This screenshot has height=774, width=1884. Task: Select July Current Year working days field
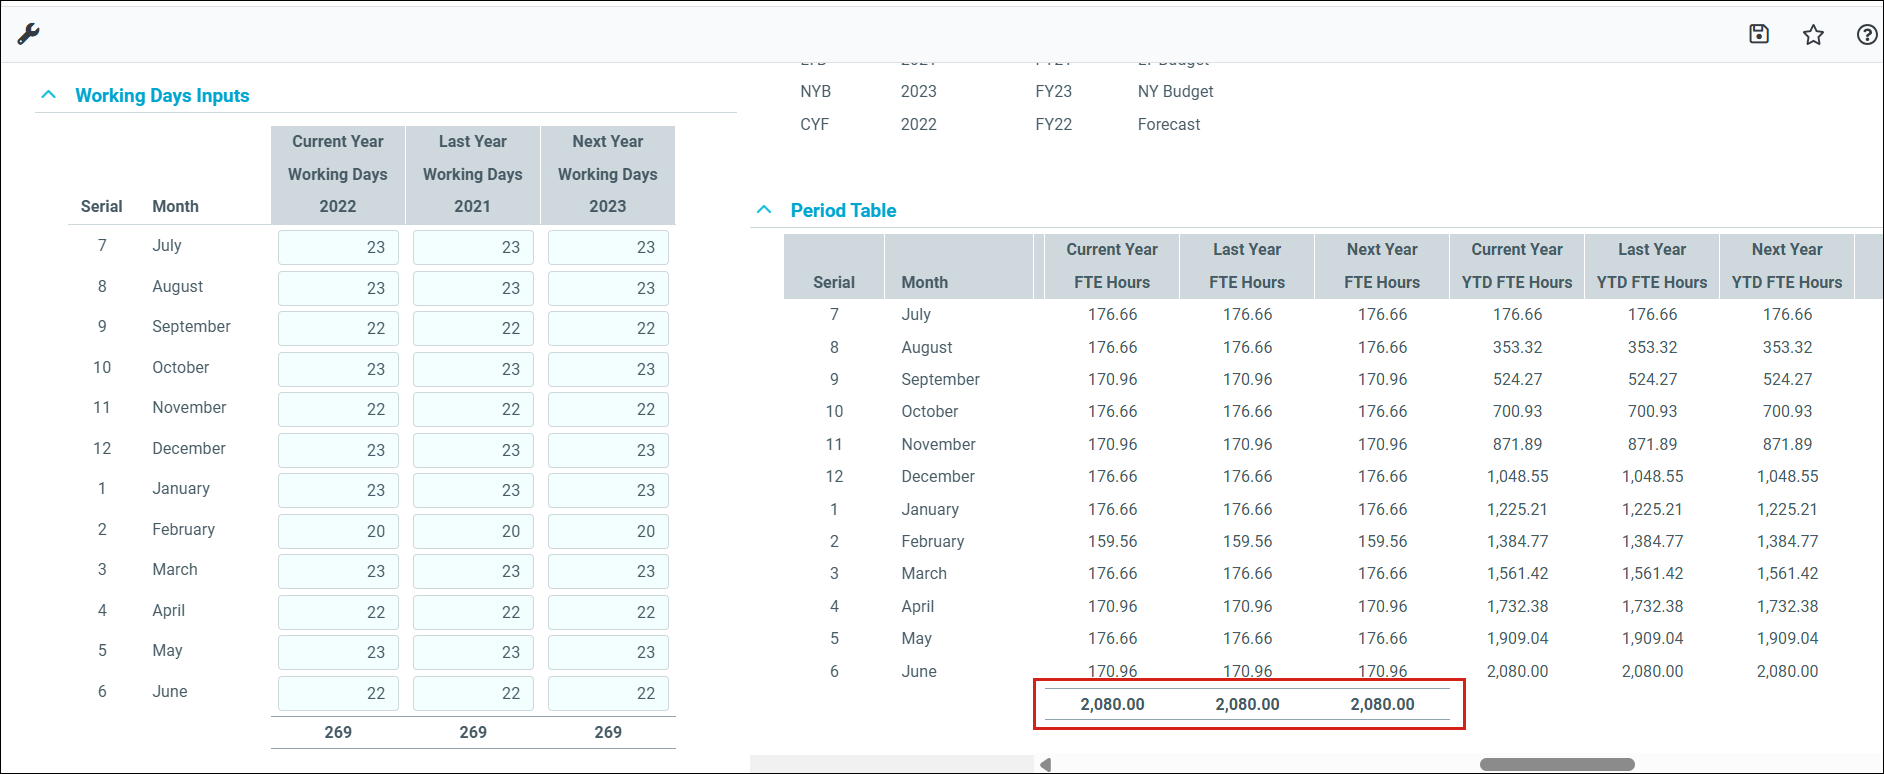[338, 247]
